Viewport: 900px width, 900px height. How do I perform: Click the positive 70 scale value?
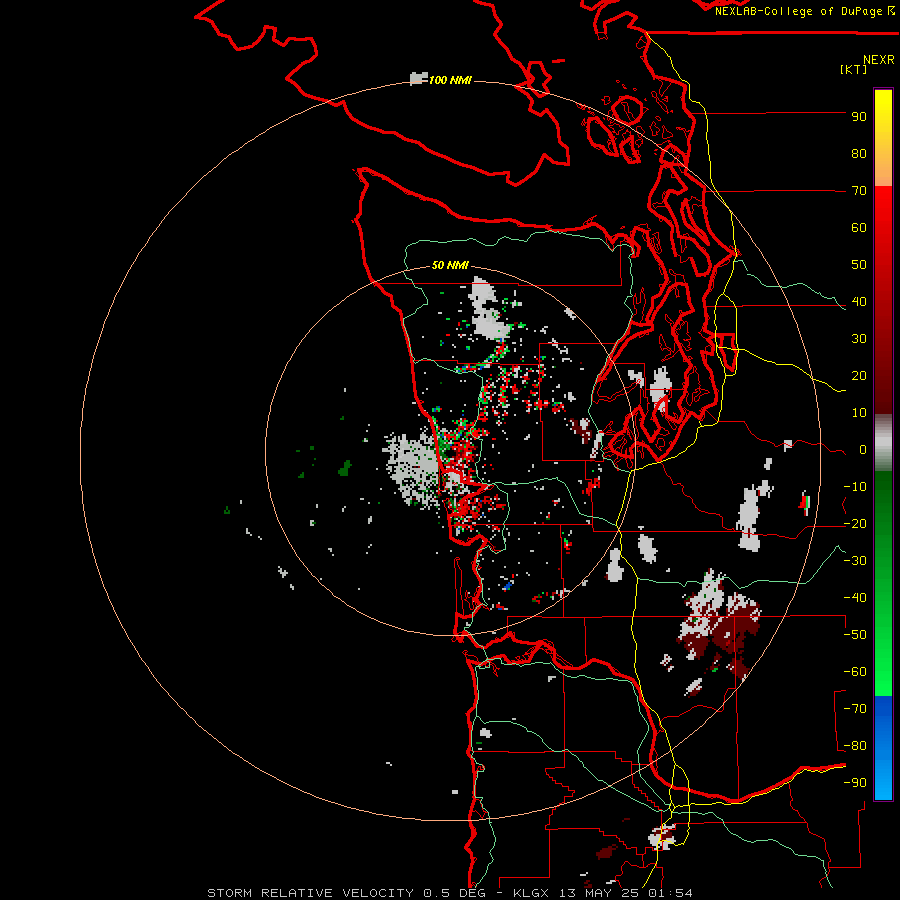pos(859,191)
